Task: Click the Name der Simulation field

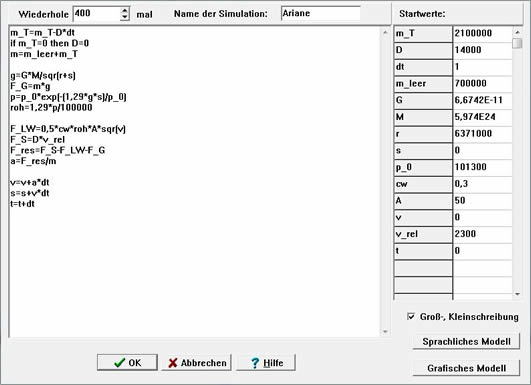Action: point(320,14)
